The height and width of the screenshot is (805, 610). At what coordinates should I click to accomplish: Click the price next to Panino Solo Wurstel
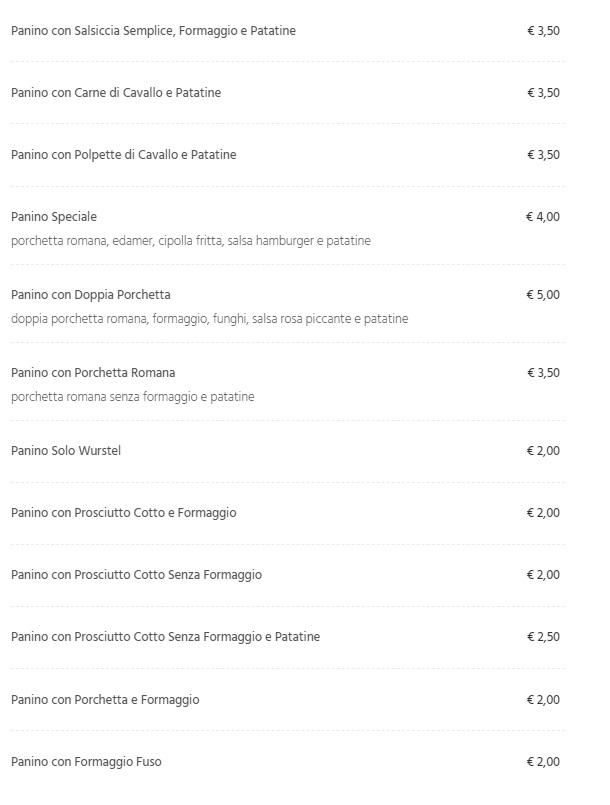click(543, 451)
